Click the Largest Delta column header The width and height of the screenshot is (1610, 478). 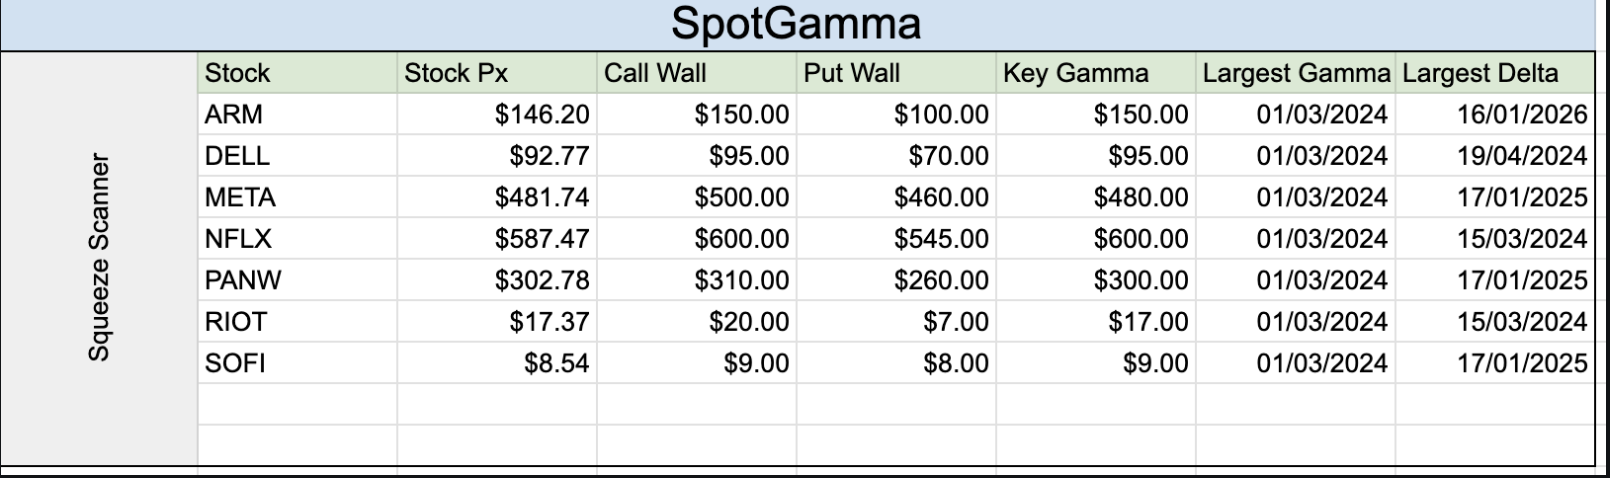coord(1494,73)
